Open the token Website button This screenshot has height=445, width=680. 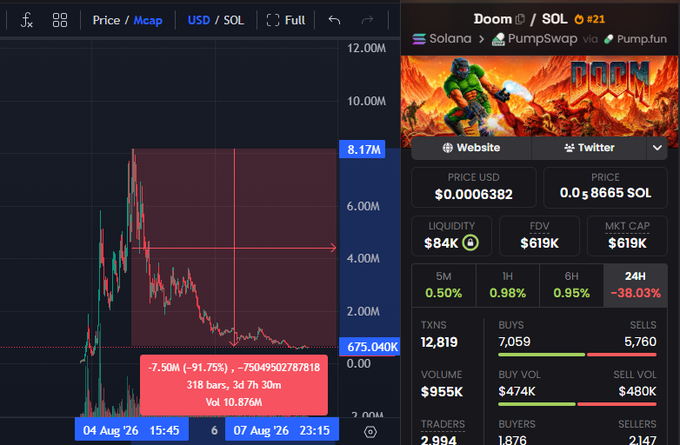coord(471,147)
